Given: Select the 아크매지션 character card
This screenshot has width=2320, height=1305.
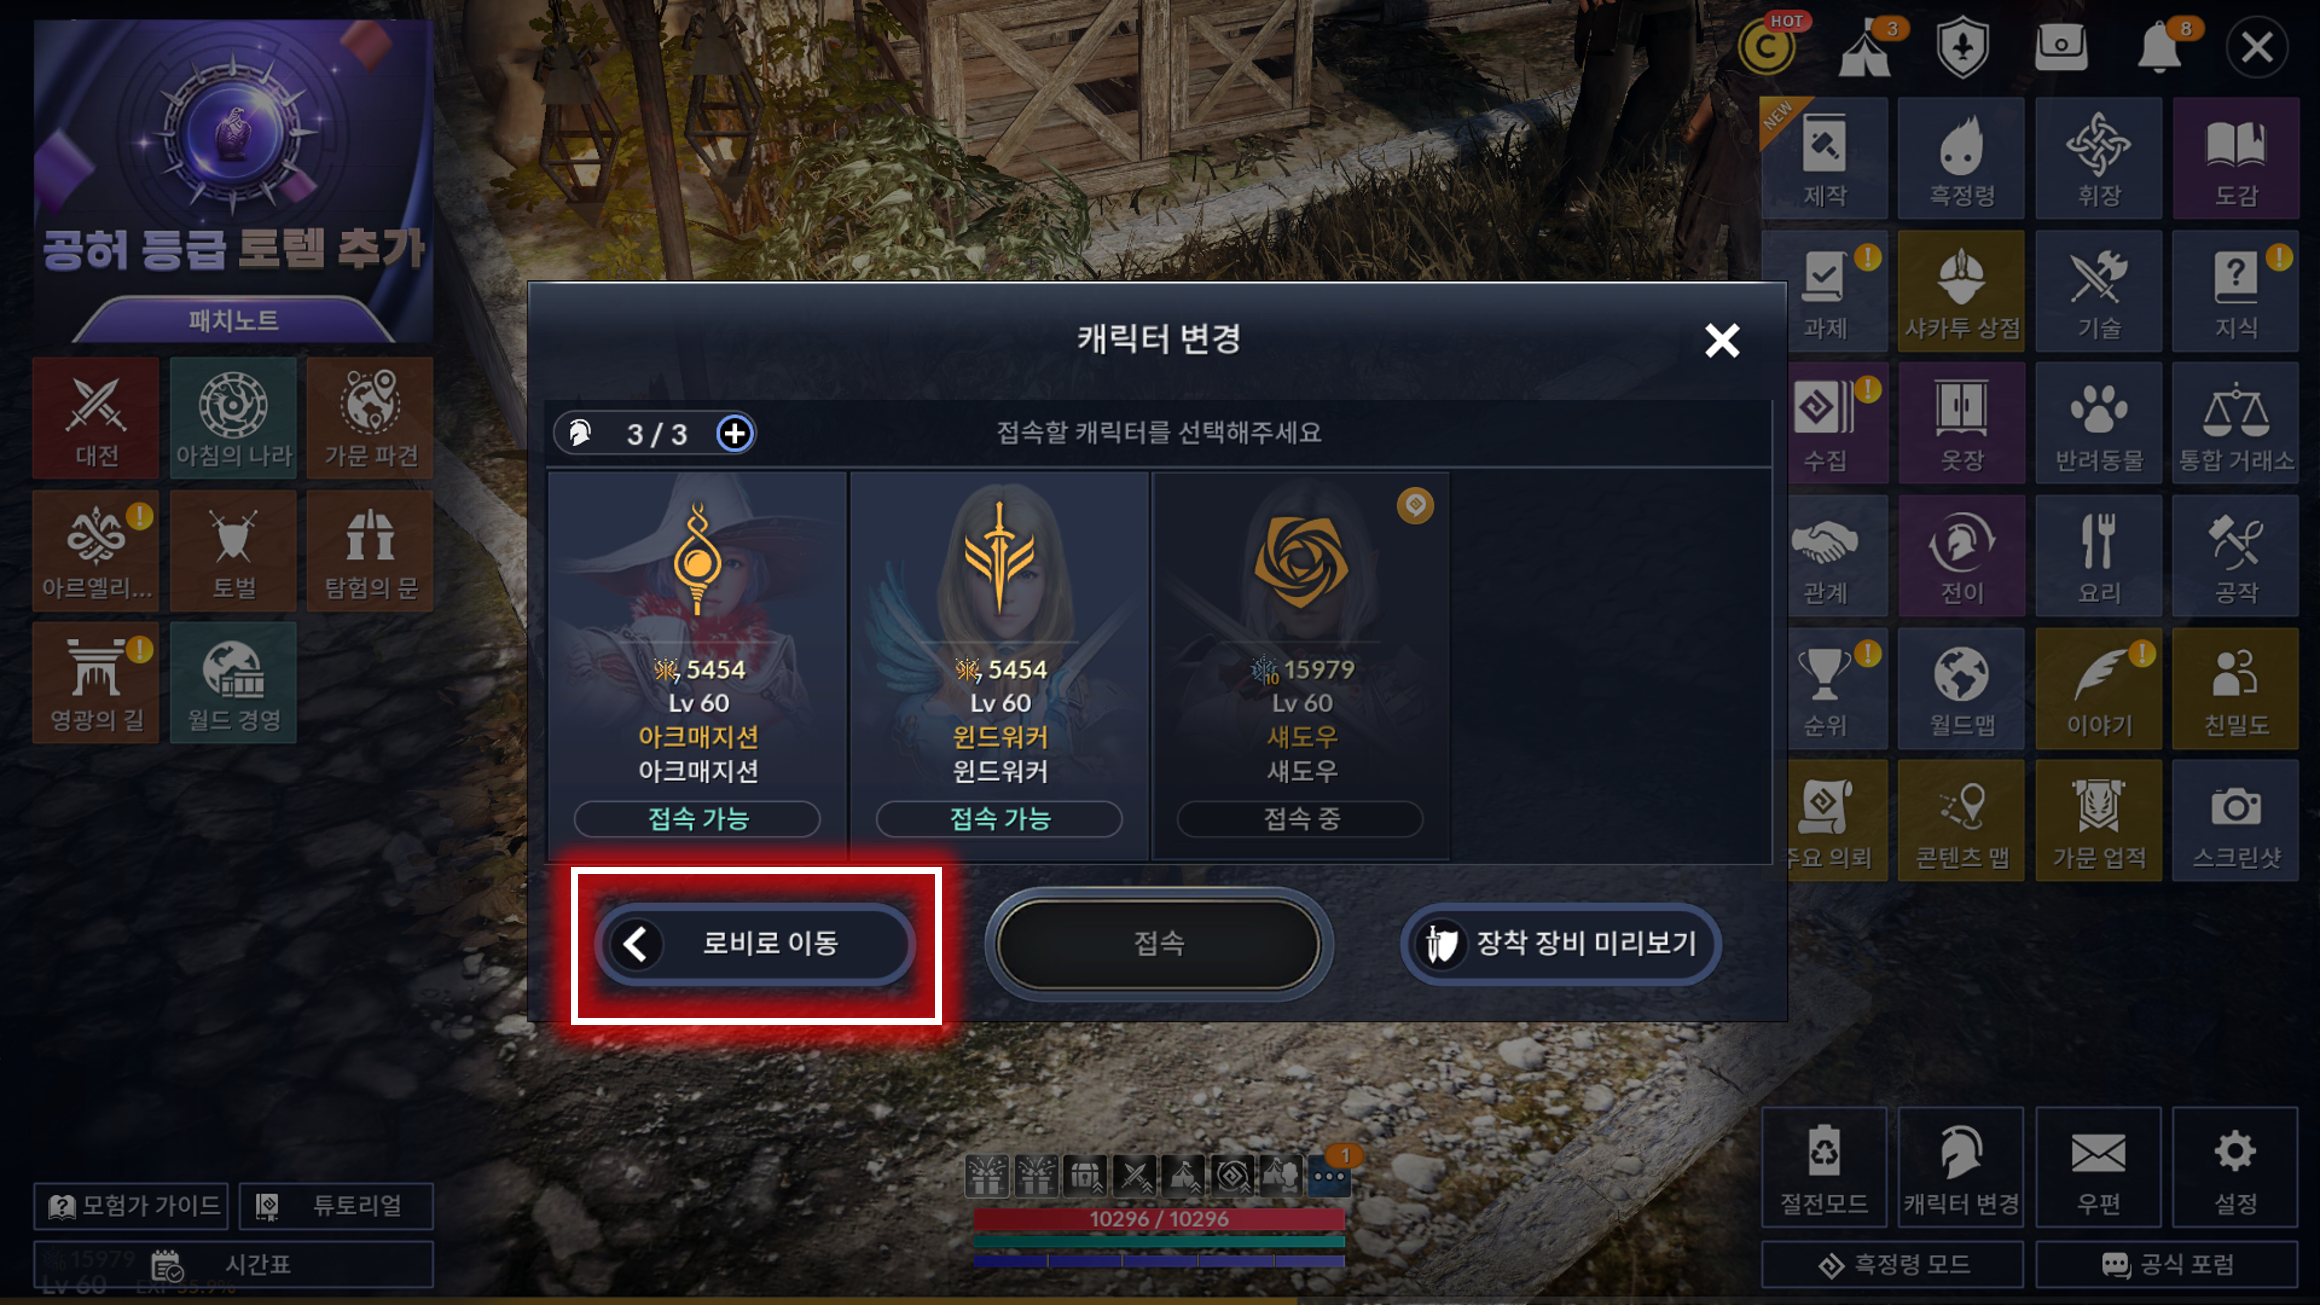Looking at the screenshot, I should 698,665.
